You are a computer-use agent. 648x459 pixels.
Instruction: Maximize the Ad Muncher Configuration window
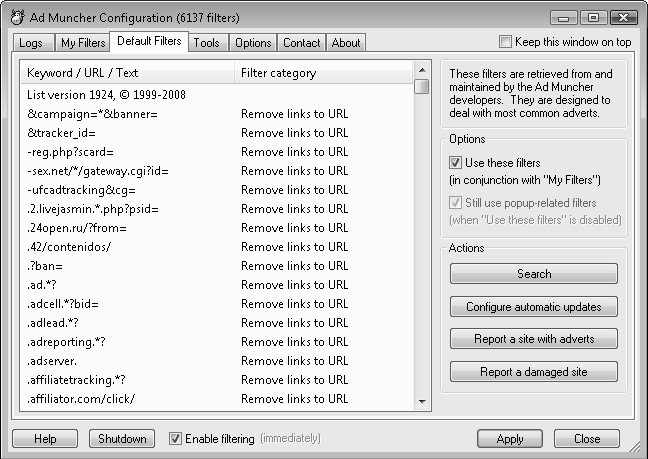pyautogui.click(x=593, y=18)
